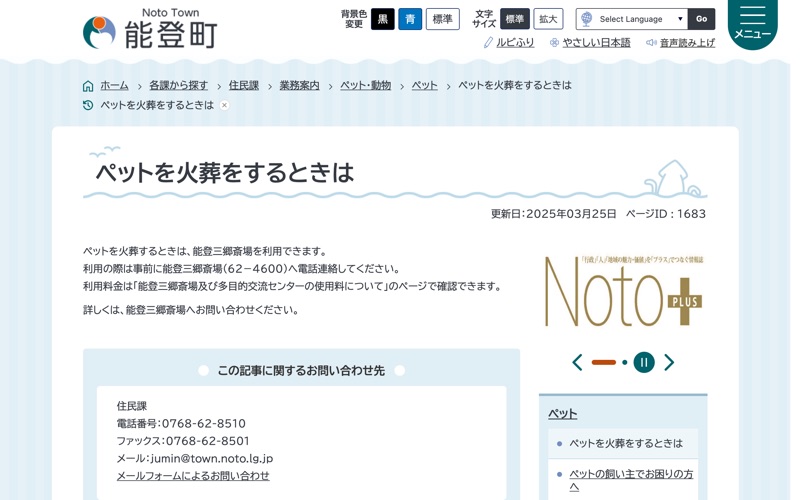Screen dimensions: 800x500
Task: Start 音声読み上げ voice reading
Action: [687, 43]
